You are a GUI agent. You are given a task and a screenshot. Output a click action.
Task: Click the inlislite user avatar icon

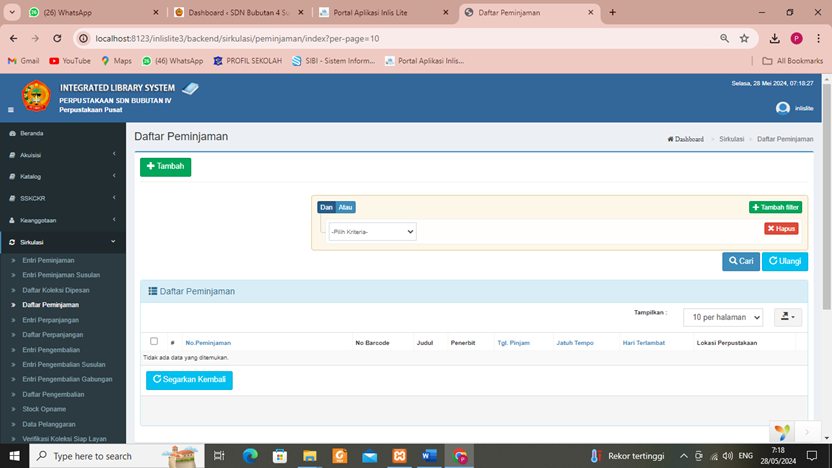(x=782, y=108)
